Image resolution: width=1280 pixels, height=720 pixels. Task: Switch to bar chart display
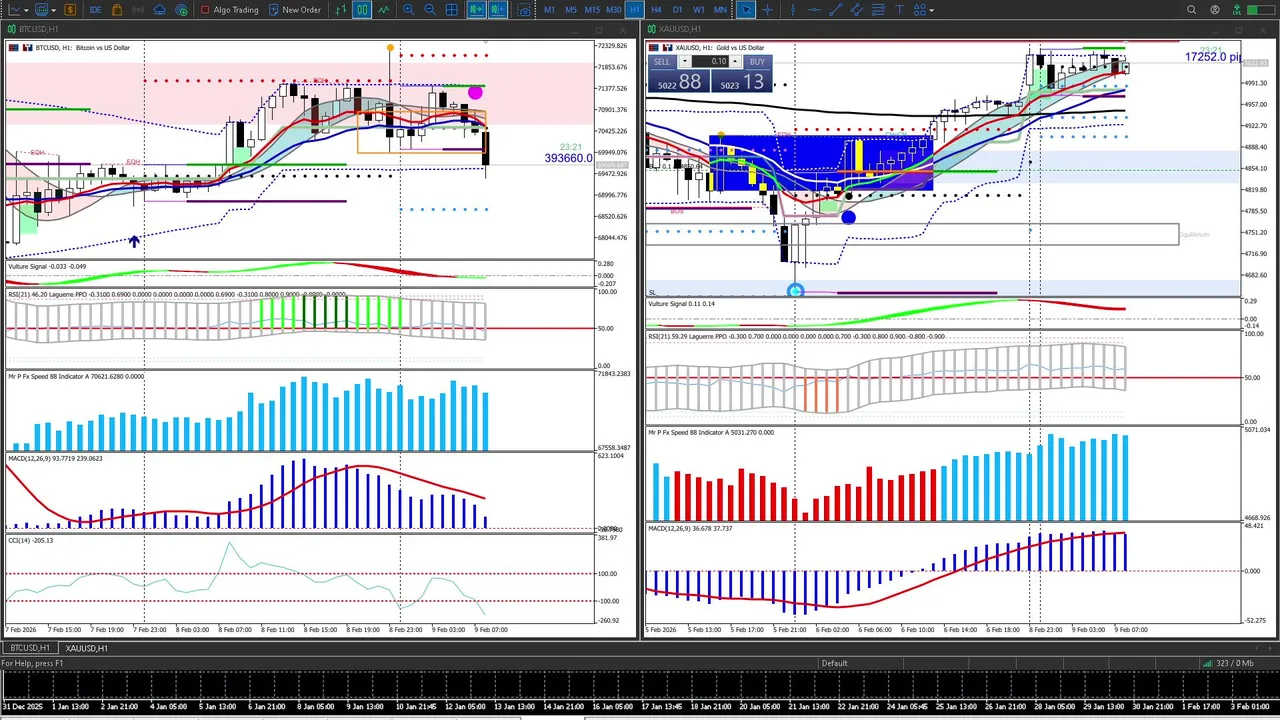[x=341, y=9]
